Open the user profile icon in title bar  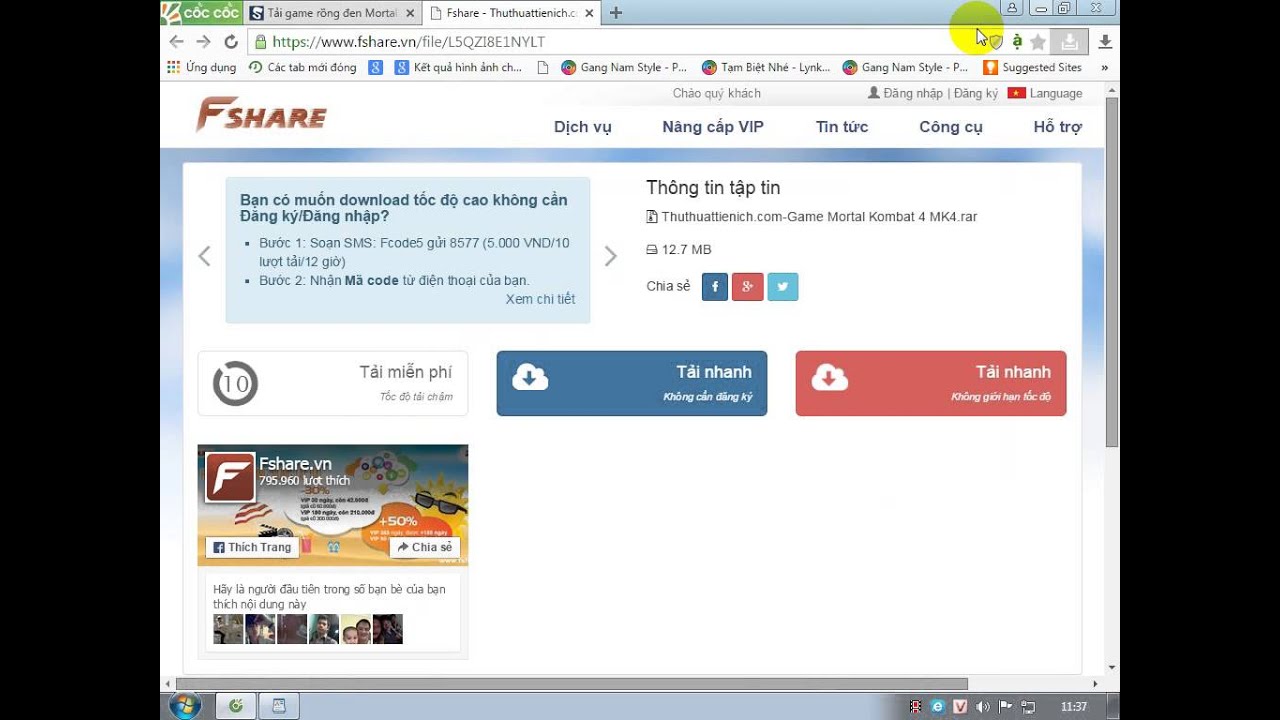[1012, 8]
